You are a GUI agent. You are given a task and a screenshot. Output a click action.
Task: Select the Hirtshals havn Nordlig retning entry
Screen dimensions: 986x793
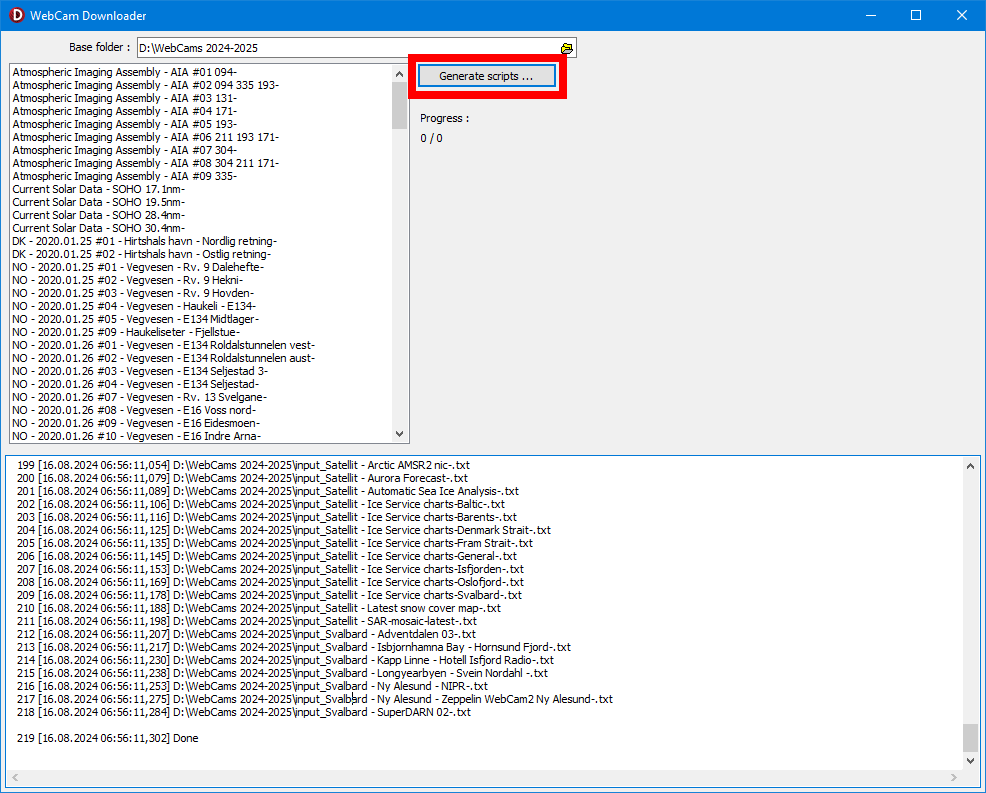(x=144, y=242)
